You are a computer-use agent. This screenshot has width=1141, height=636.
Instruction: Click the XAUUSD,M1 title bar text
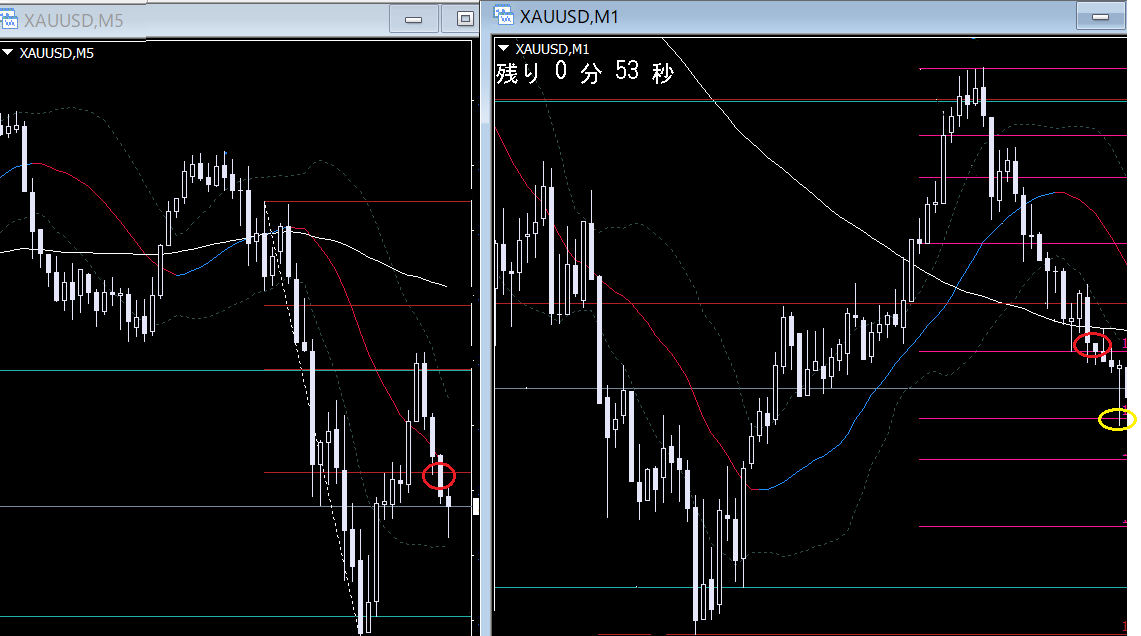coord(569,16)
